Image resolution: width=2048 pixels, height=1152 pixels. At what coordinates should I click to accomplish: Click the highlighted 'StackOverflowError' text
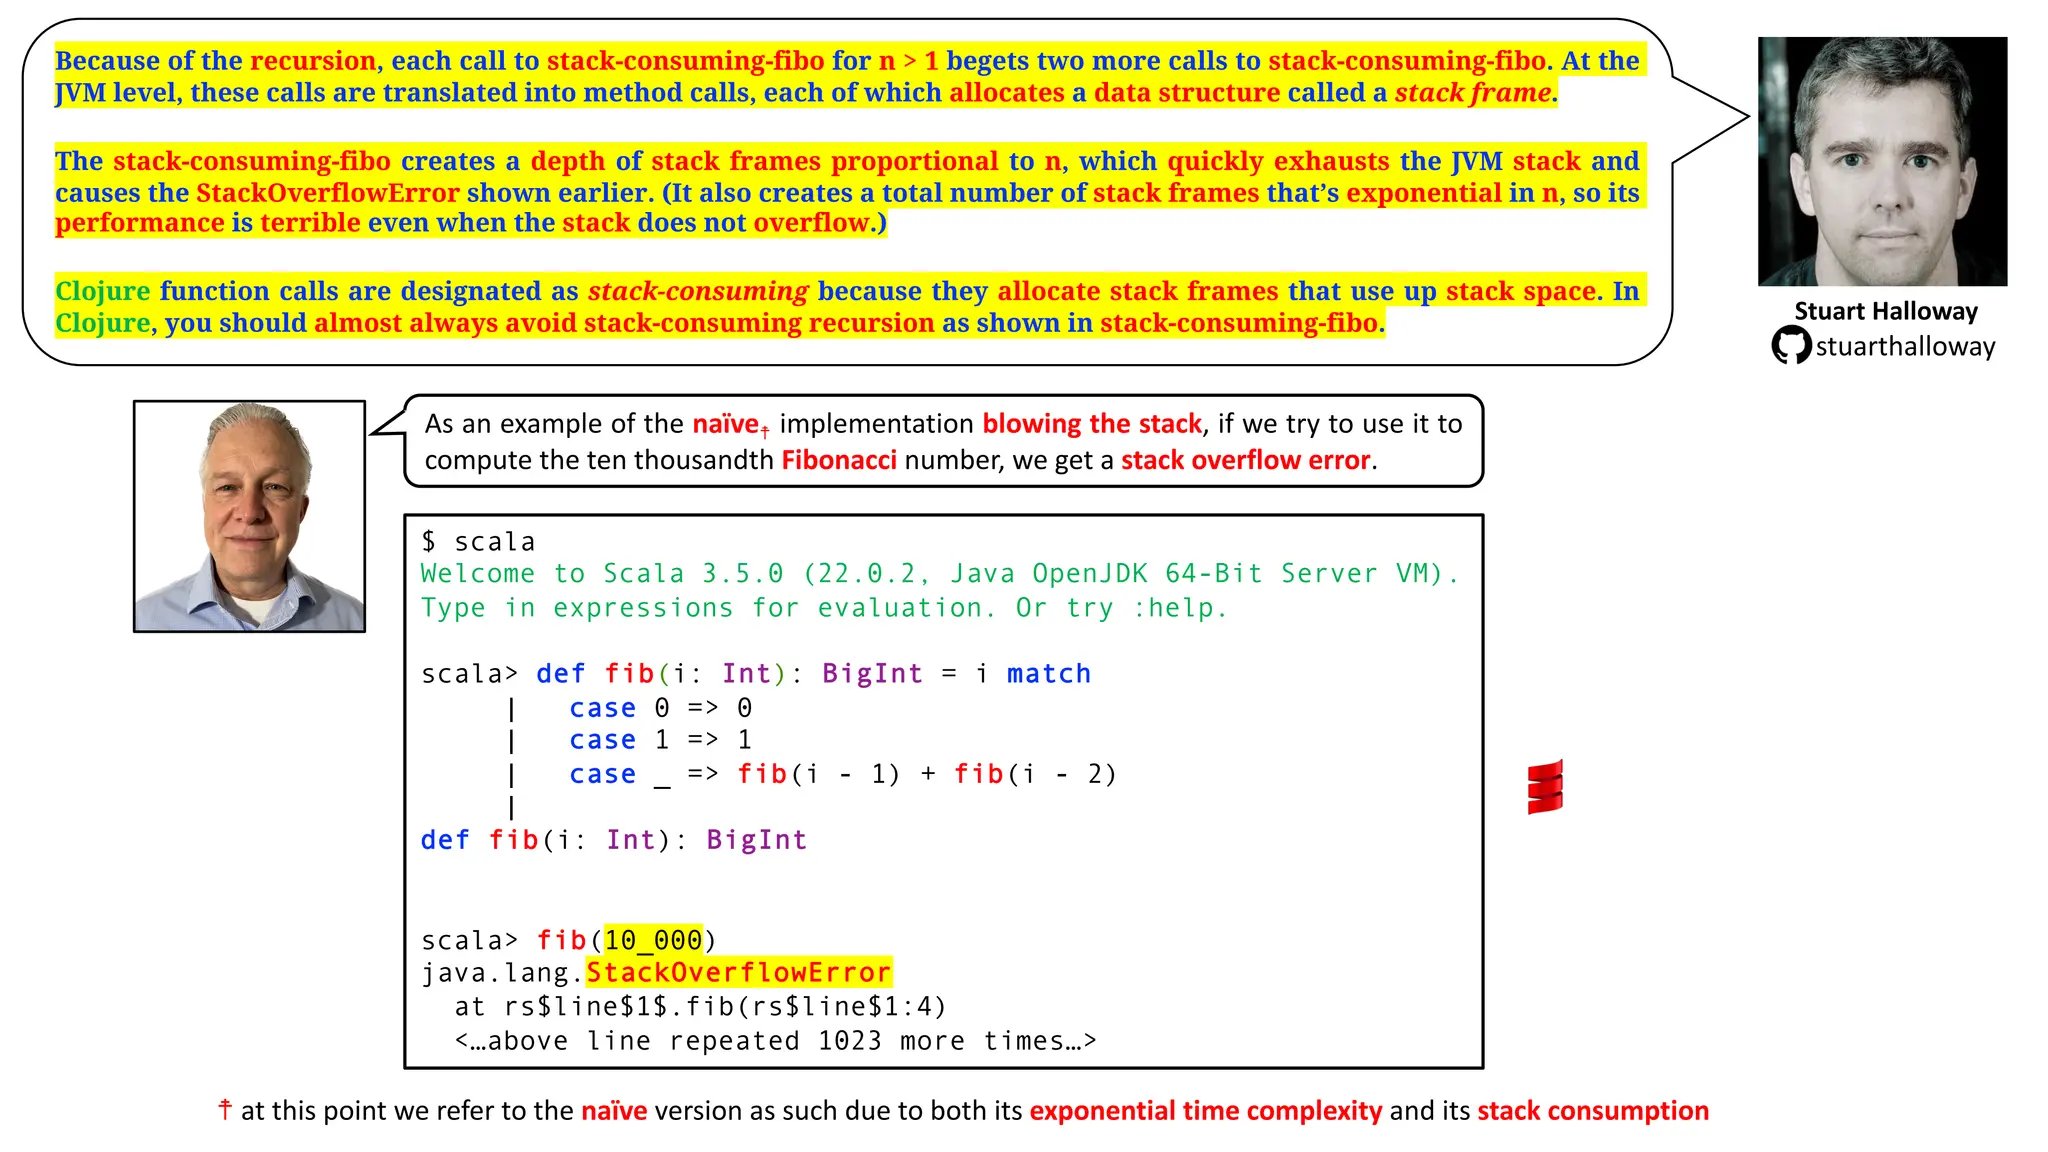[738, 973]
